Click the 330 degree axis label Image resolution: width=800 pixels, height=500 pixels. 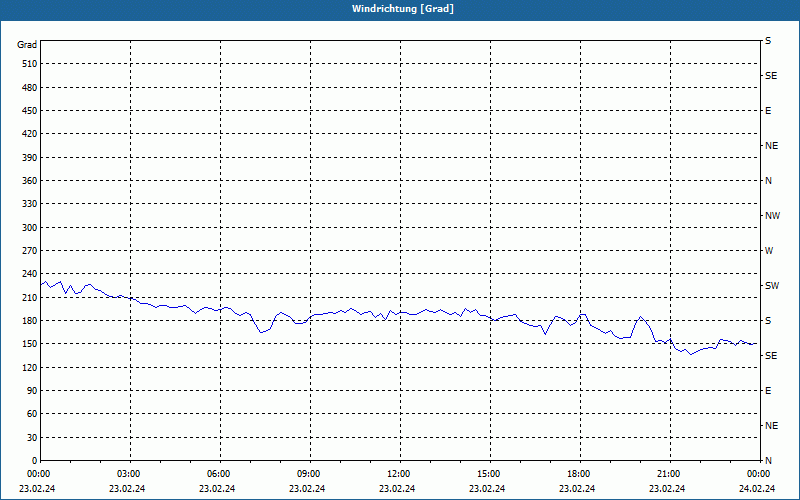pyautogui.click(x=30, y=204)
